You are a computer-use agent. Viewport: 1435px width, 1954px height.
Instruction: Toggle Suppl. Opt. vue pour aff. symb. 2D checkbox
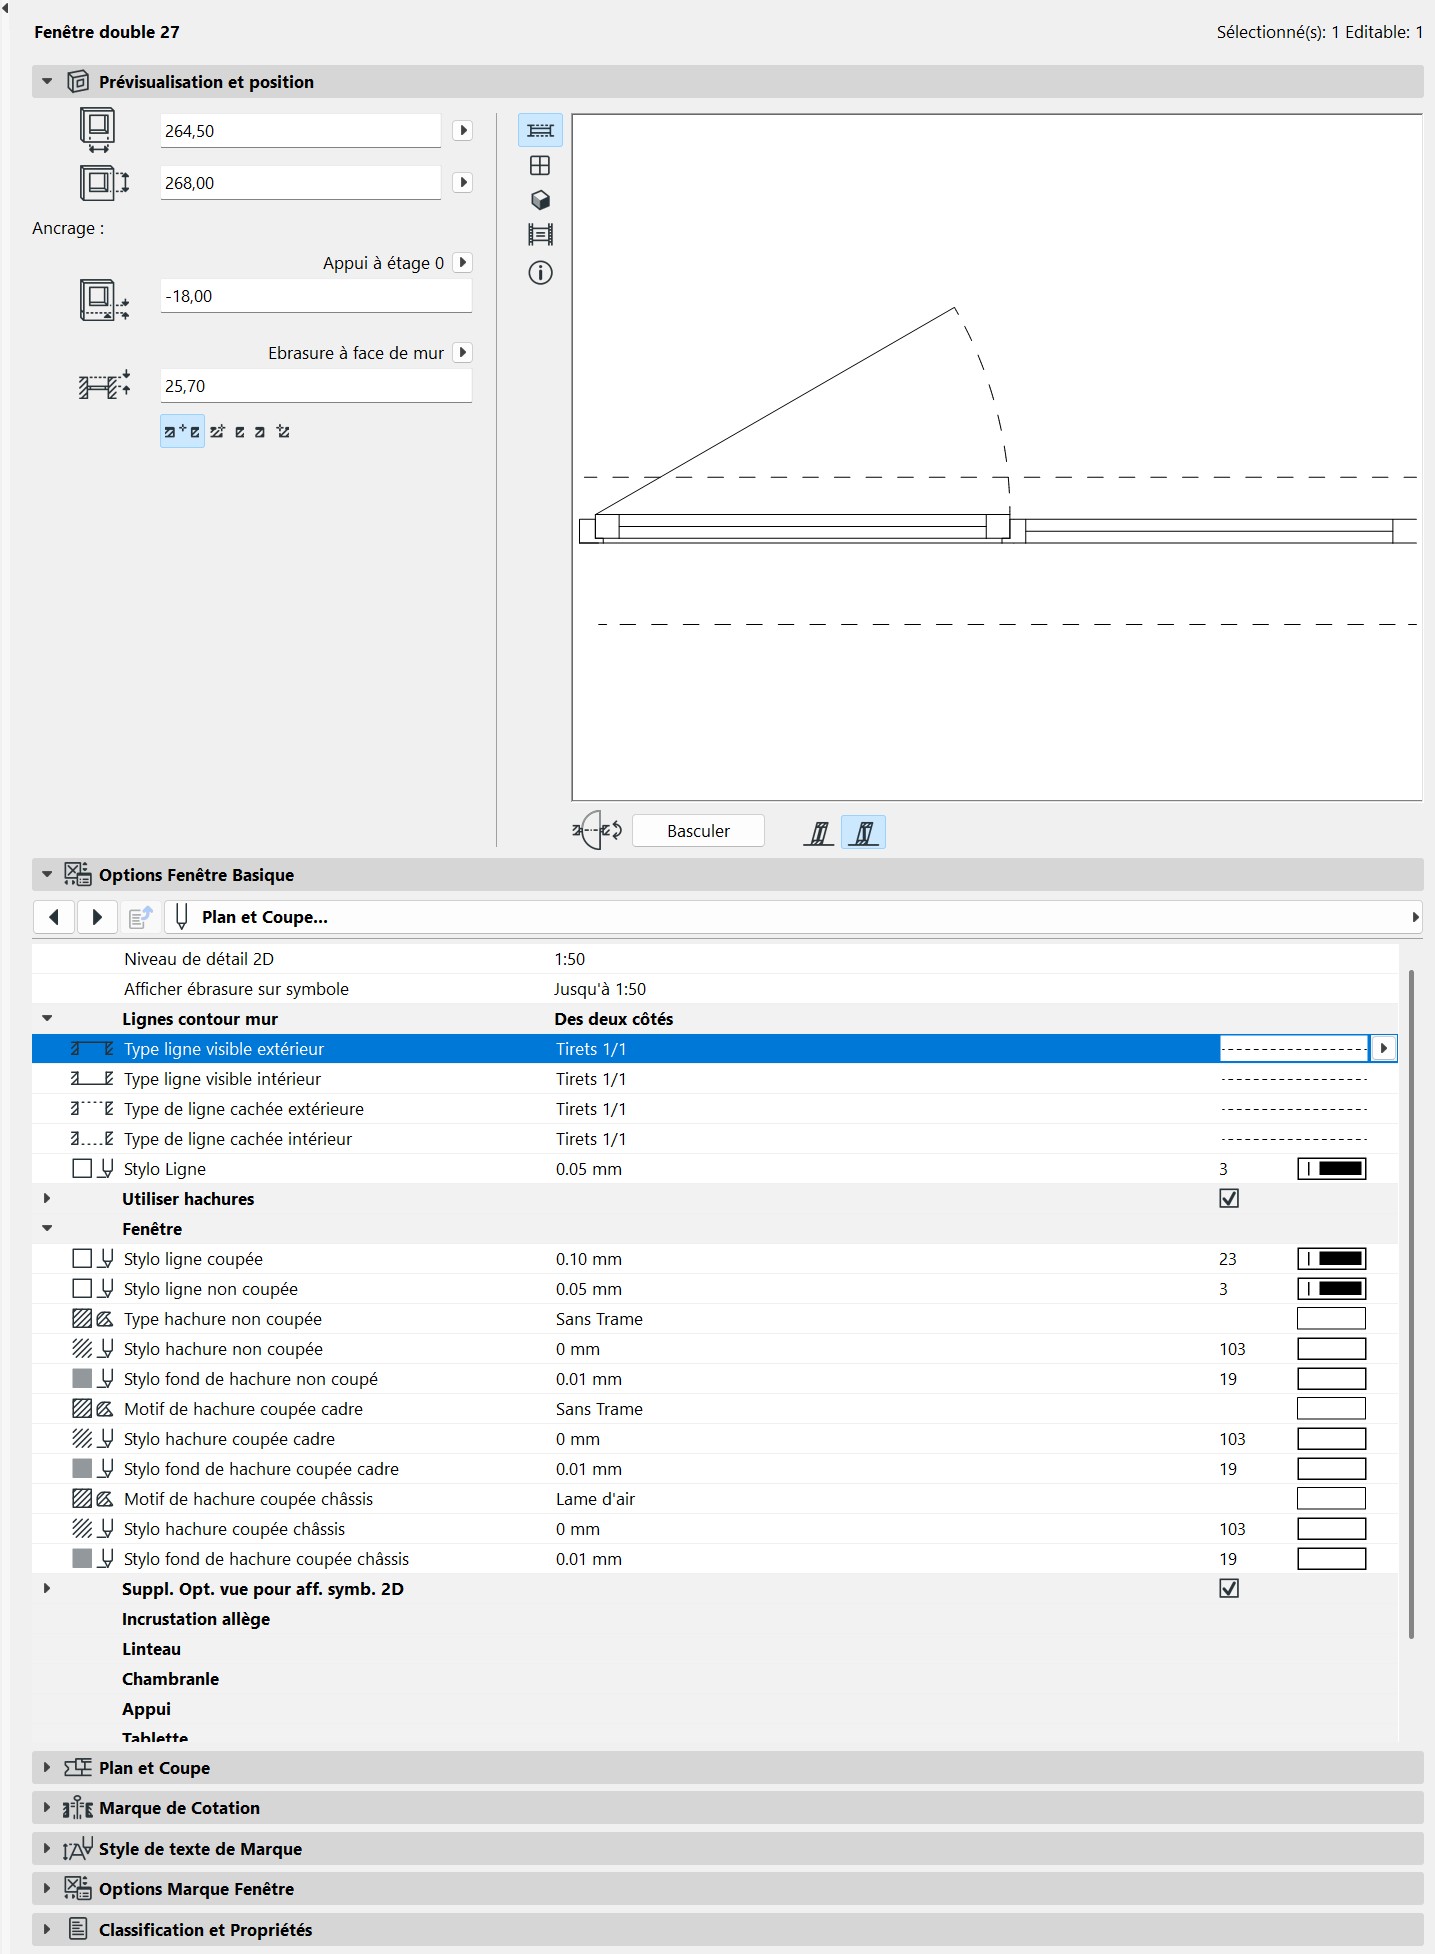point(1229,1588)
